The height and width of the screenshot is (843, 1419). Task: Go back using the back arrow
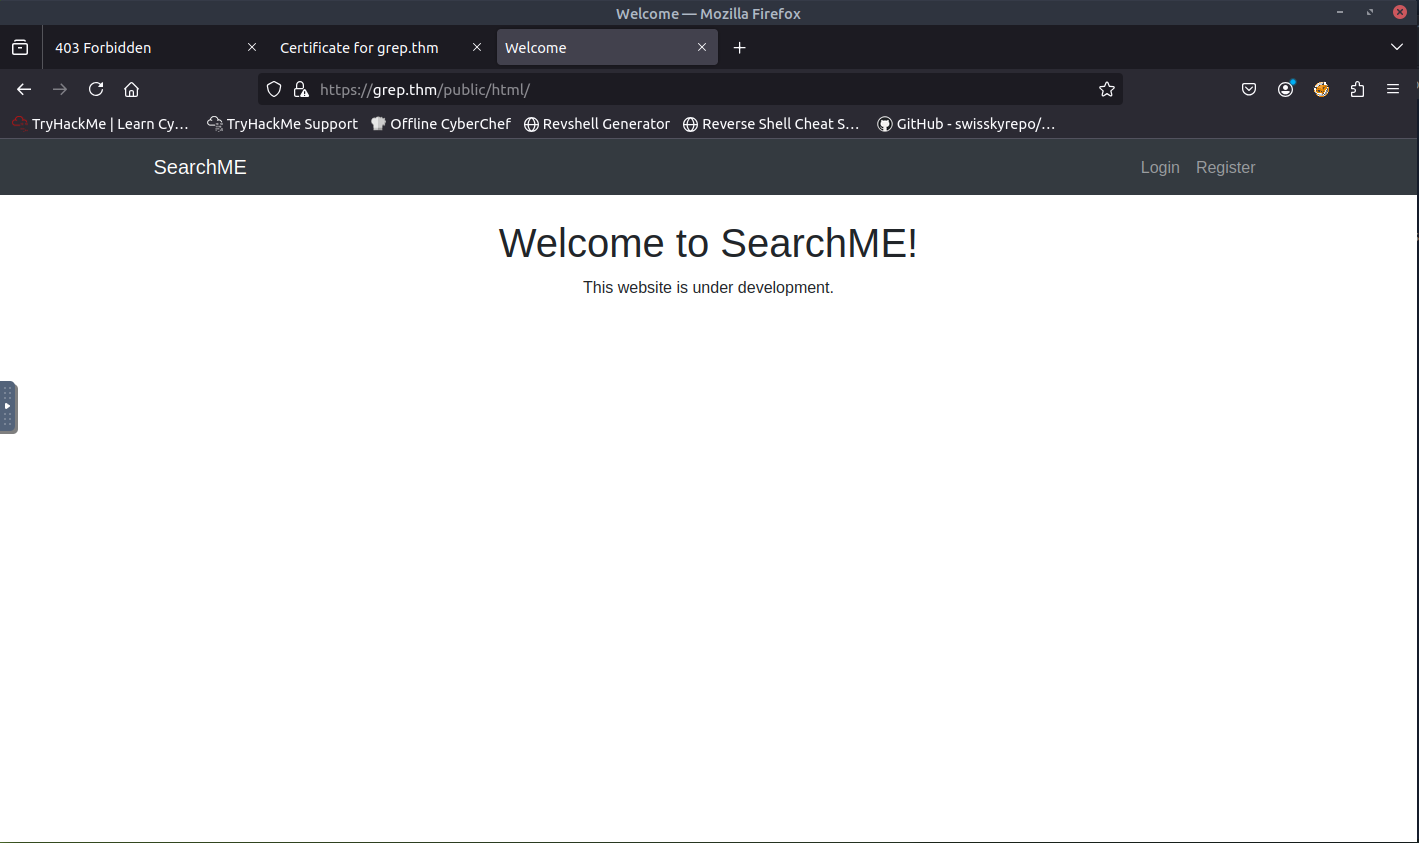click(24, 89)
